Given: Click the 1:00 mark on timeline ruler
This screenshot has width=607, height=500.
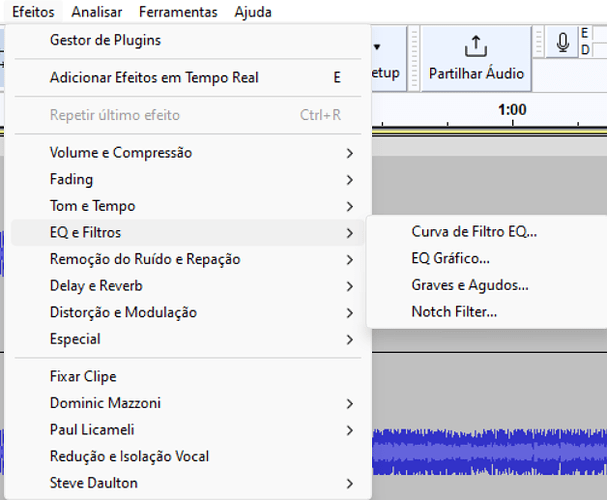Looking at the screenshot, I should (x=512, y=110).
